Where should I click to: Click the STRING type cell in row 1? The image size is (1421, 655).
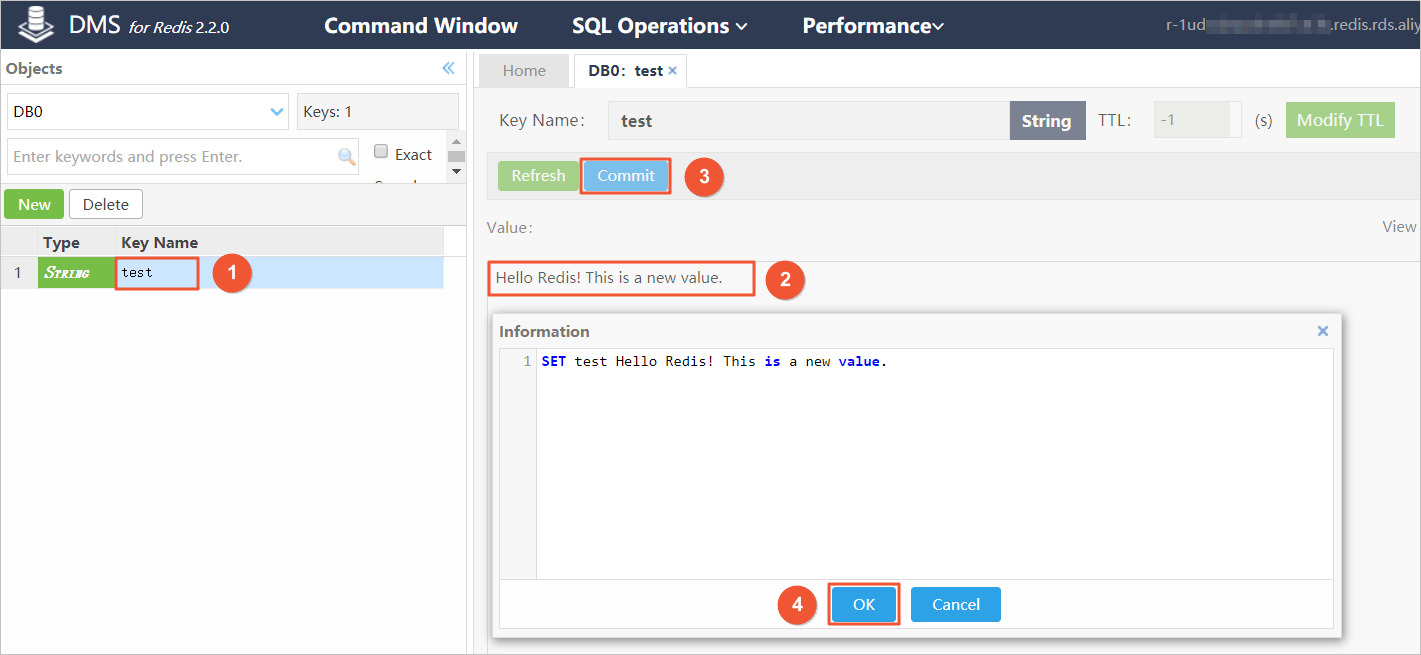tap(76, 273)
